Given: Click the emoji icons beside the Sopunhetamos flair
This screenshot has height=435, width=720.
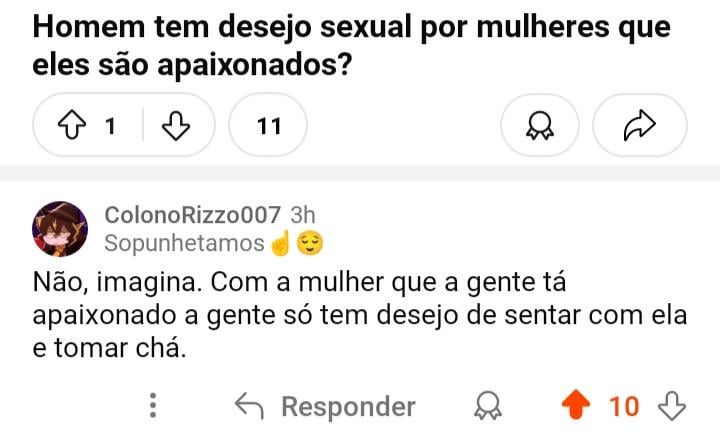Looking at the screenshot, I should pyautogui.click(x=298, y=243).
